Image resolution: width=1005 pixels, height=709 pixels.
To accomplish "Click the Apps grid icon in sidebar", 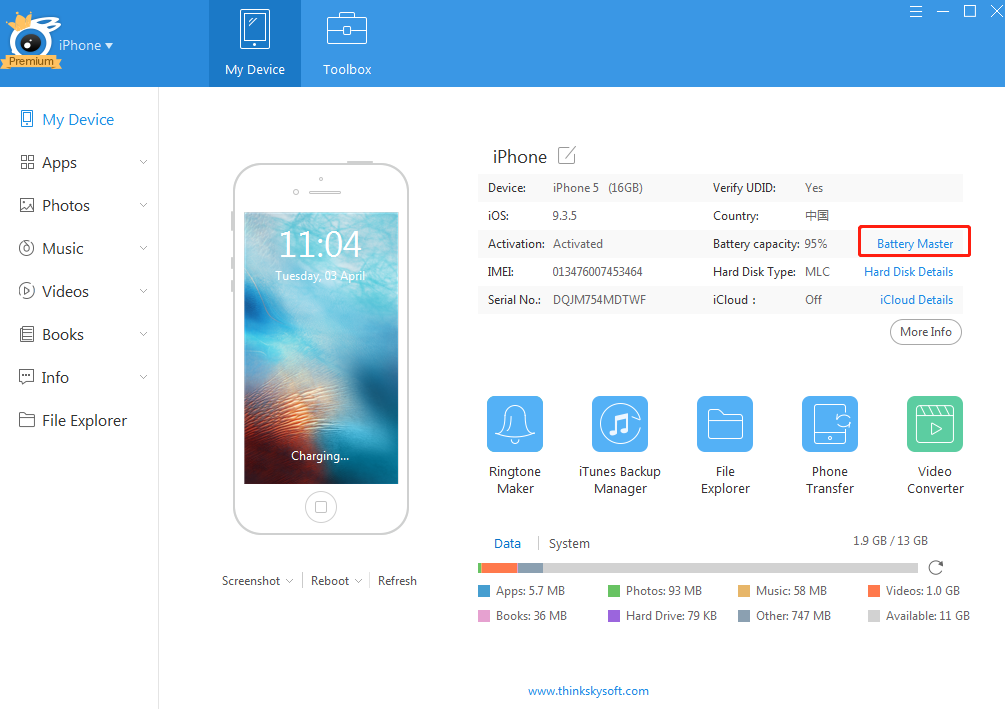I will [x=27, y=162].
